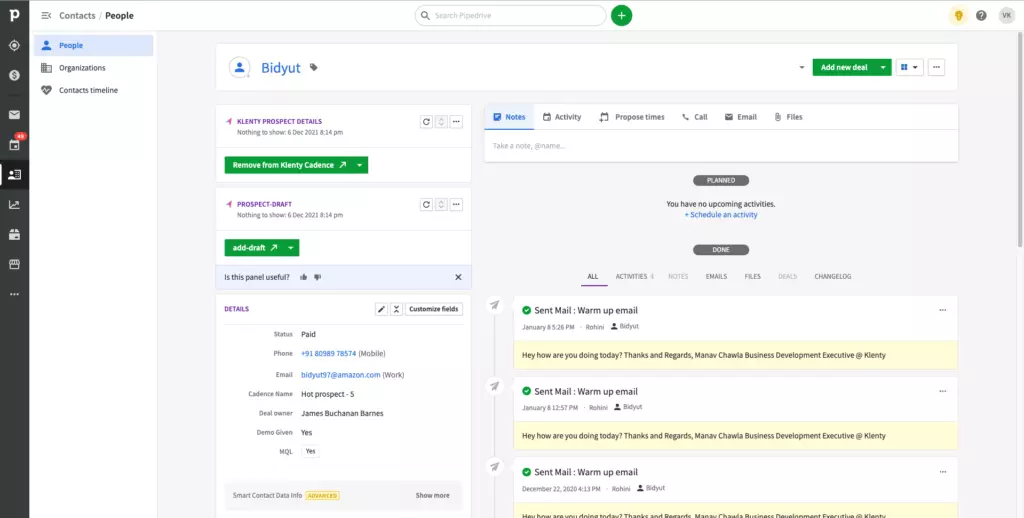Filter history by ACTIVITIES

(634, 277)
